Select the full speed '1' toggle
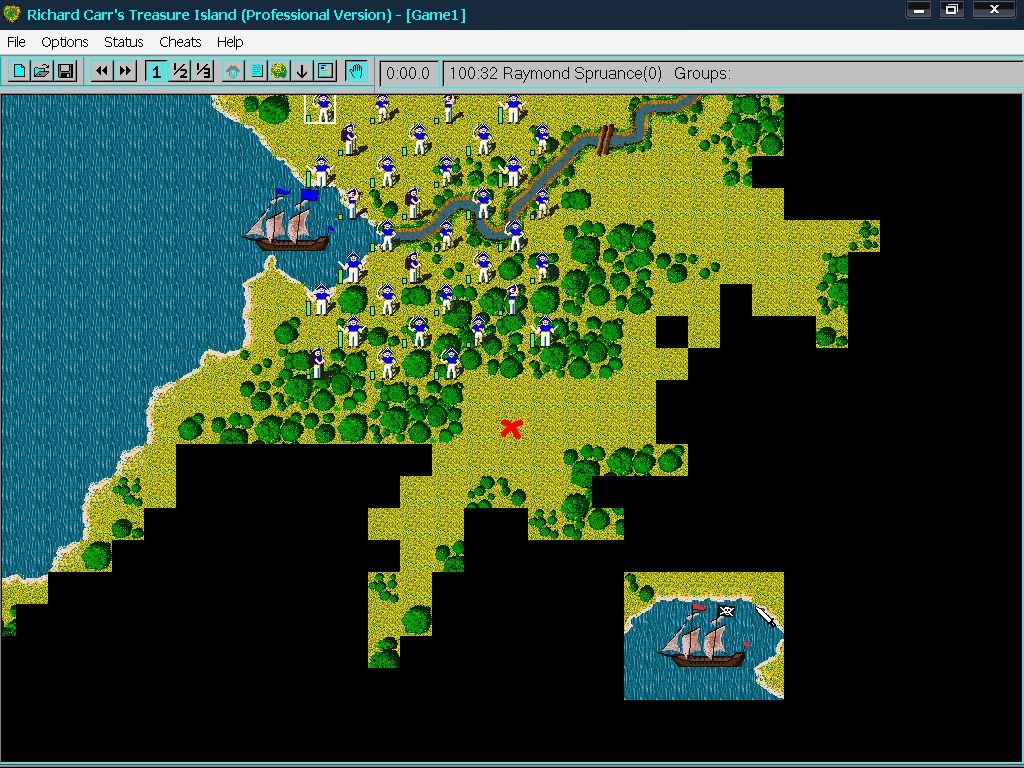 pos(156,71)
